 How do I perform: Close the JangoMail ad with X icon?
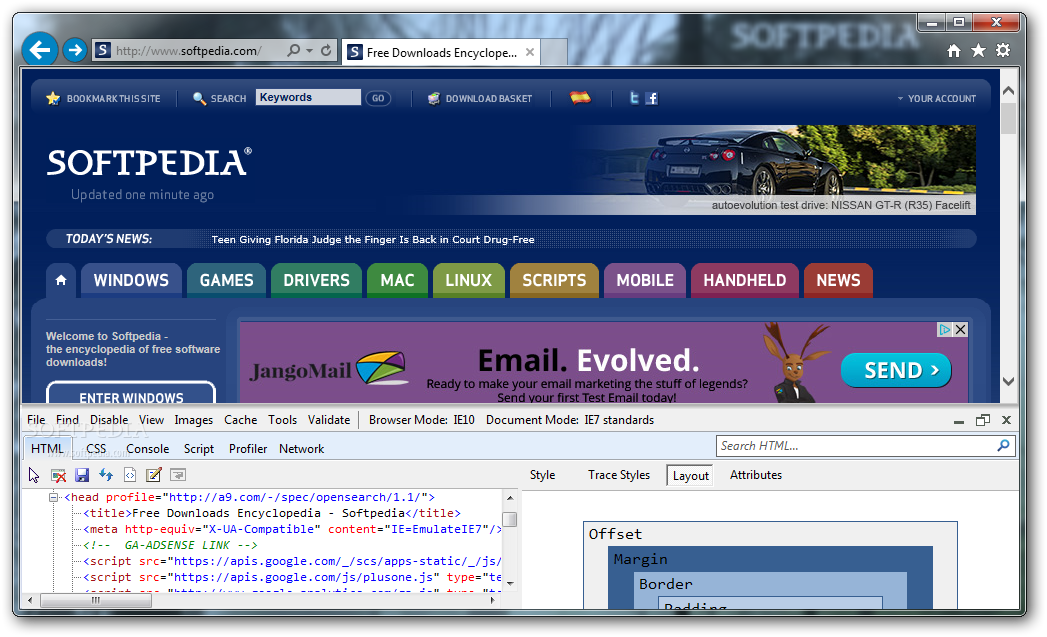[x=960, y=329]
